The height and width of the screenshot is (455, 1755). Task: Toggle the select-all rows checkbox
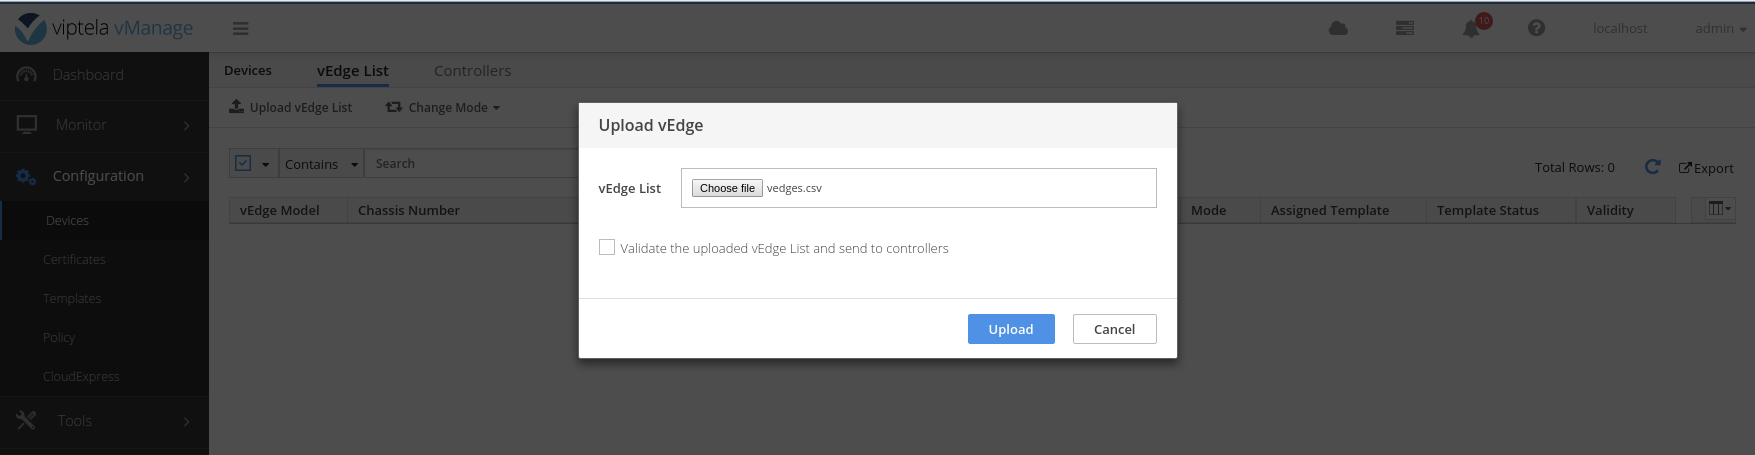(x=243, y=163)
